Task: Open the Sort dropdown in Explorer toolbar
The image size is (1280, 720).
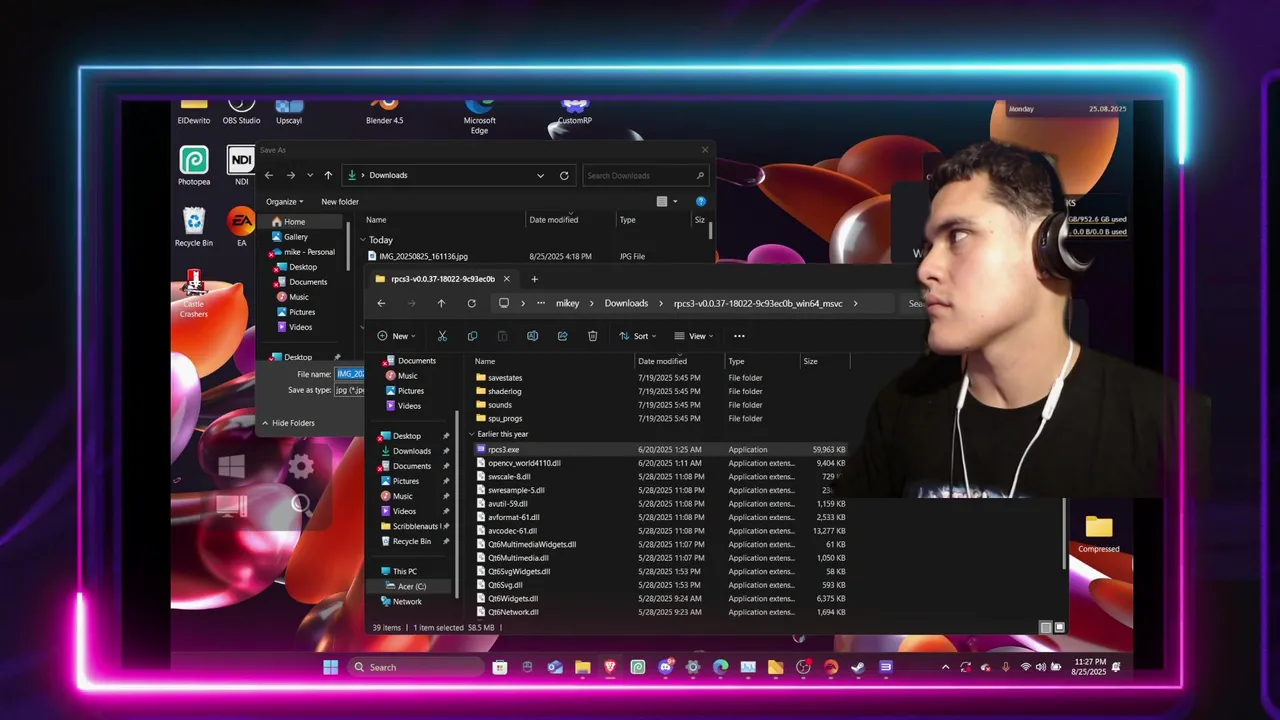Action: coord(637,336)
